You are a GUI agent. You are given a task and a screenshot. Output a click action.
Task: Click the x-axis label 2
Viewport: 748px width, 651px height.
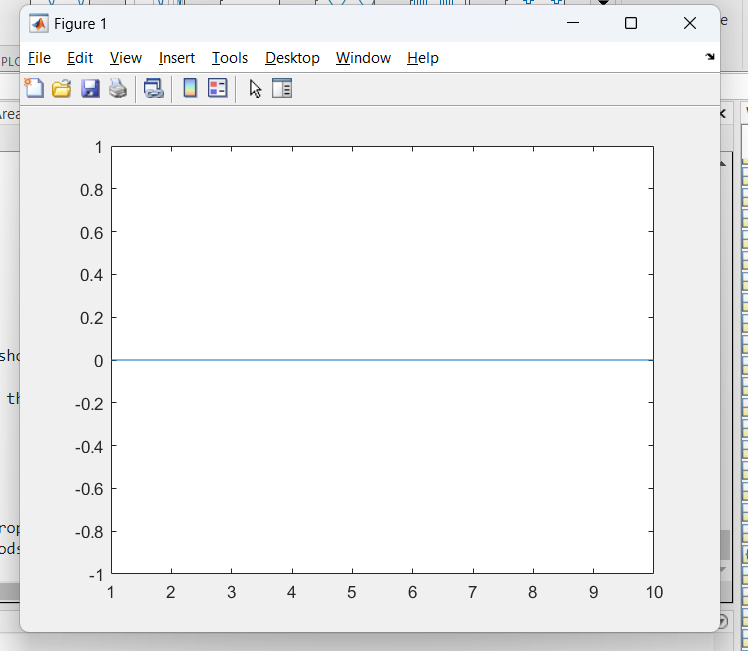(171, 592)
